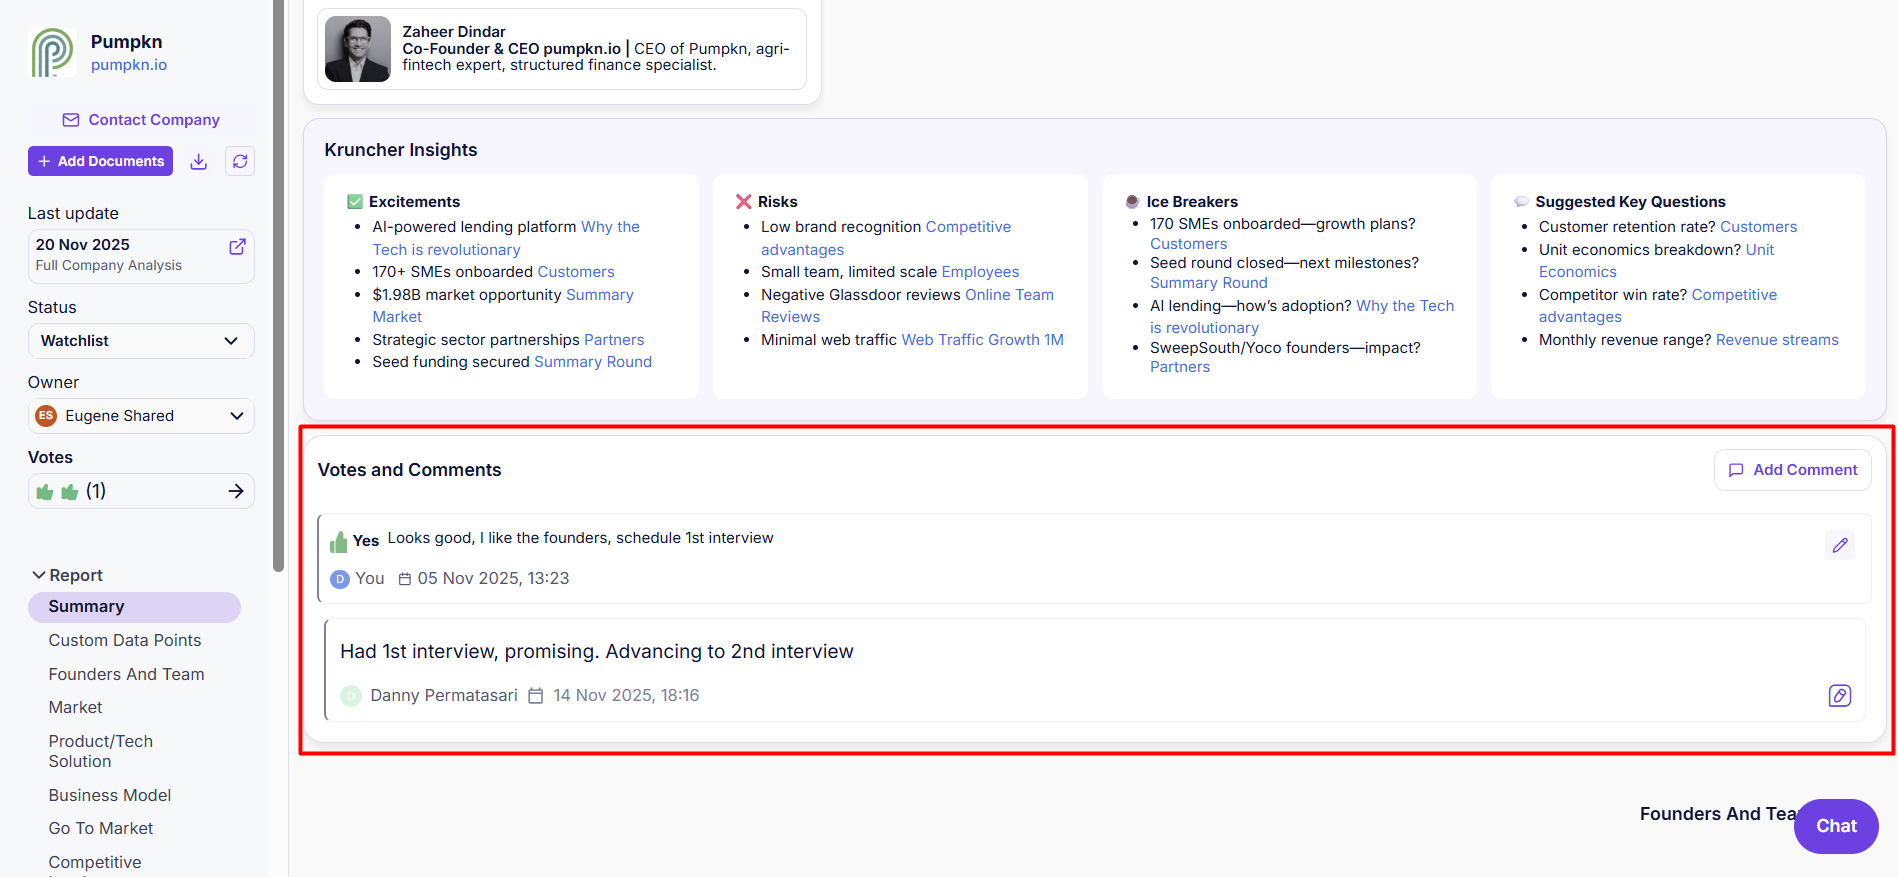Edit the Yes vote comment pencil icon
The width and height of the screenshot is (1898, 877).
click(x=1839, y=545)
